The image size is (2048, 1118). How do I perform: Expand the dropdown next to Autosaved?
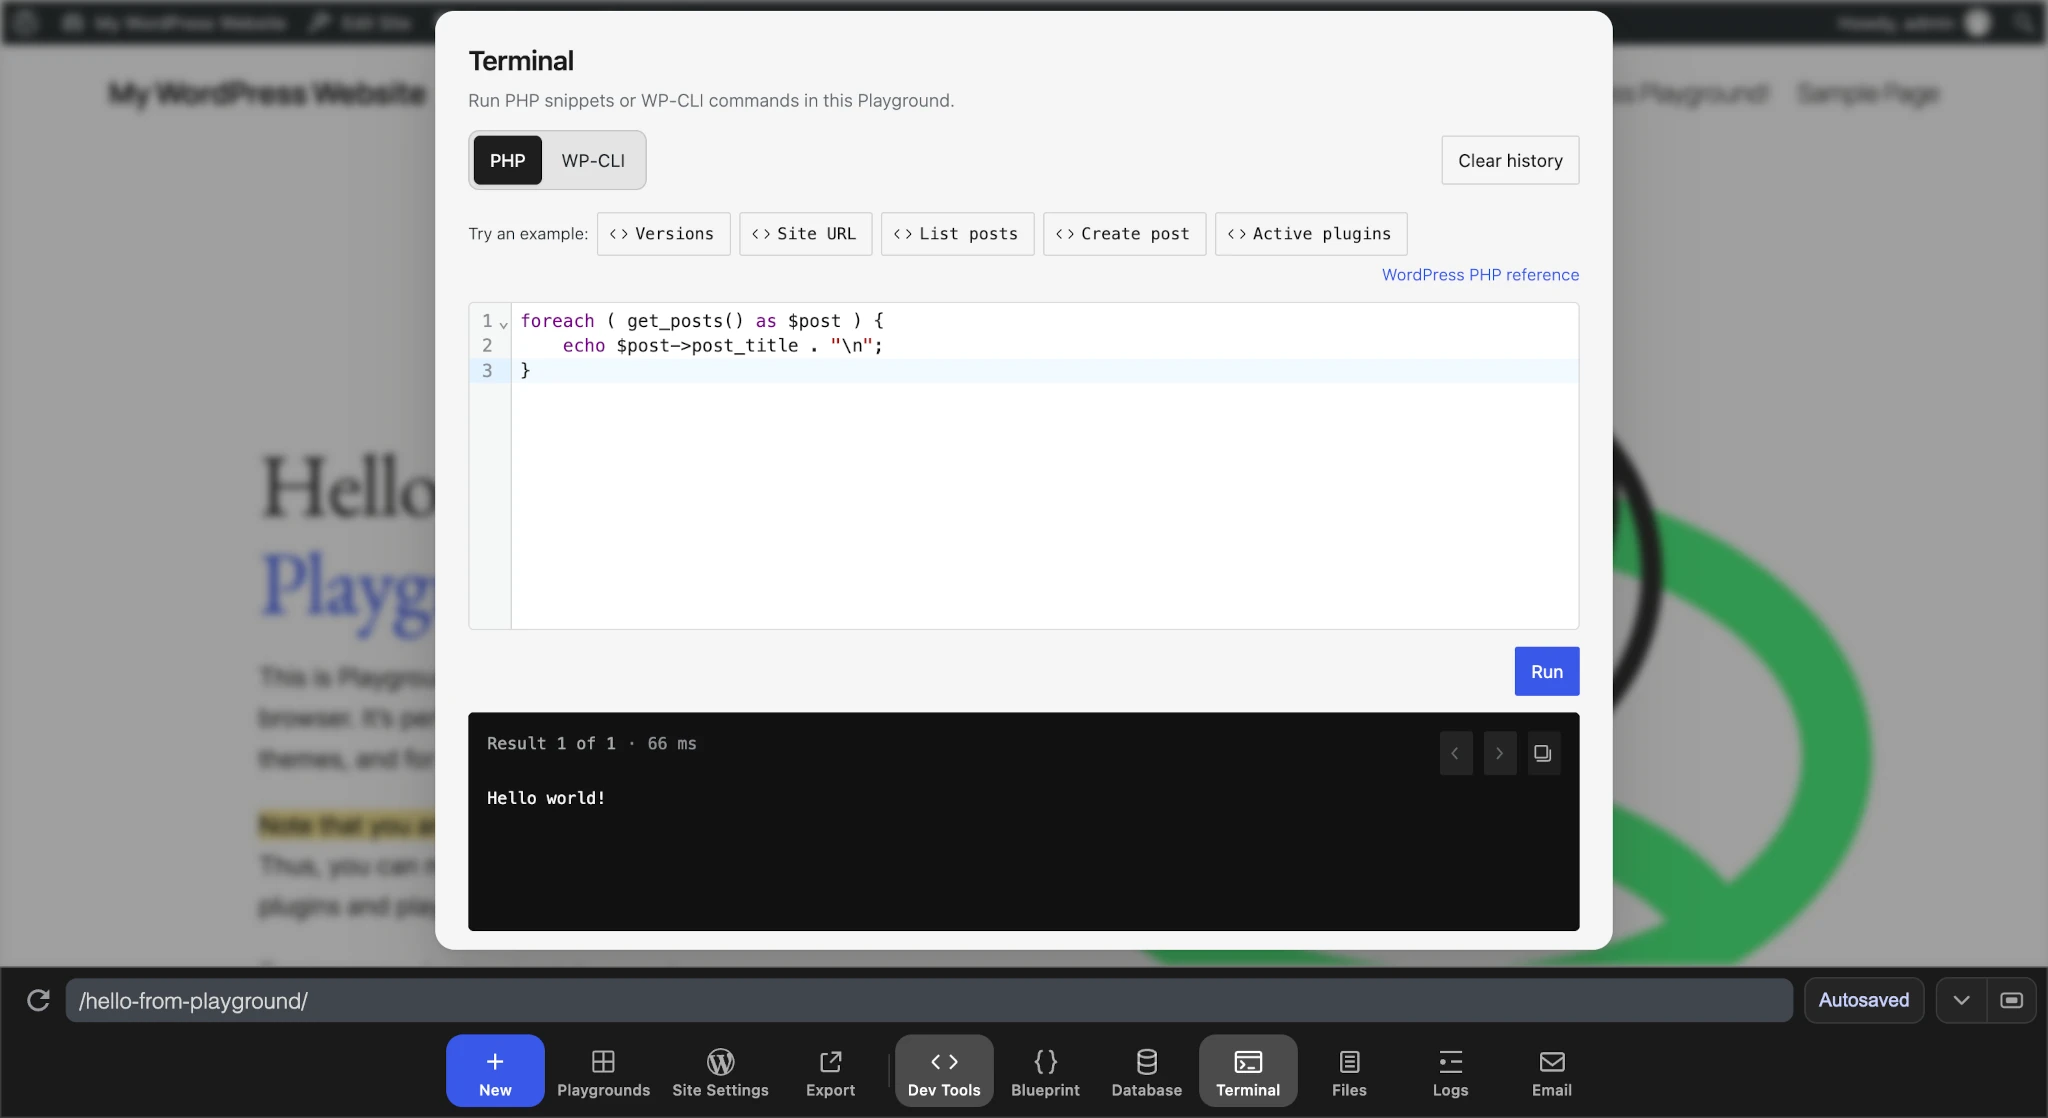[x=1961, y=1000]
